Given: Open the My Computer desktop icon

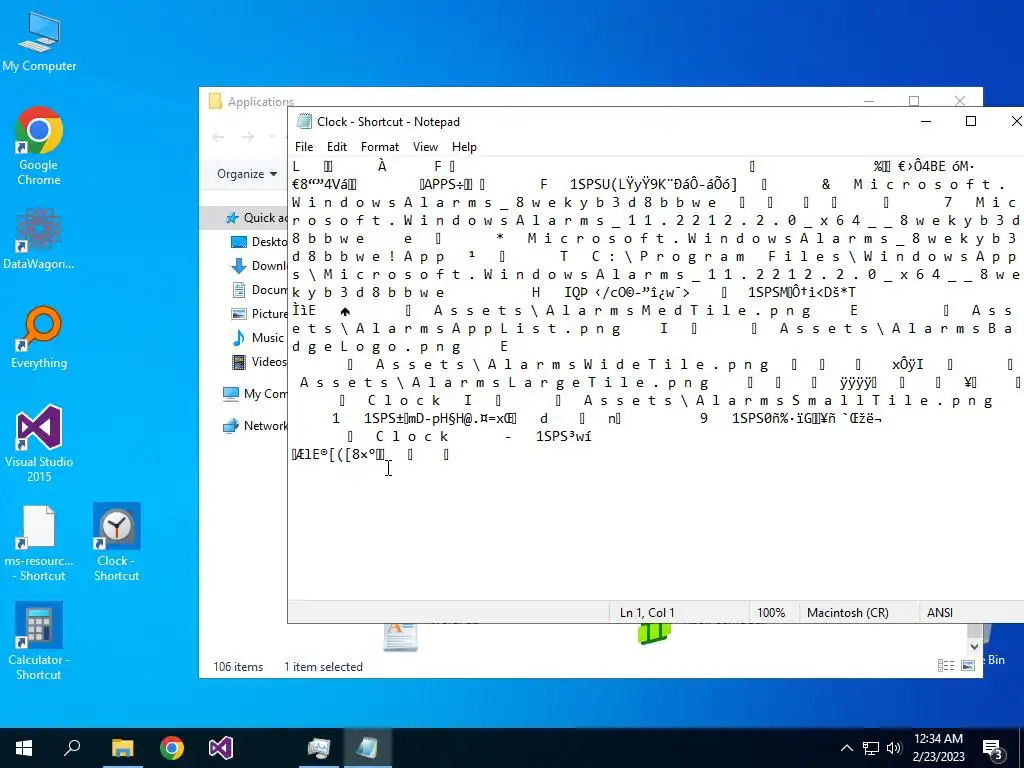Looking at the screenshot, I should tap(39, 42).
